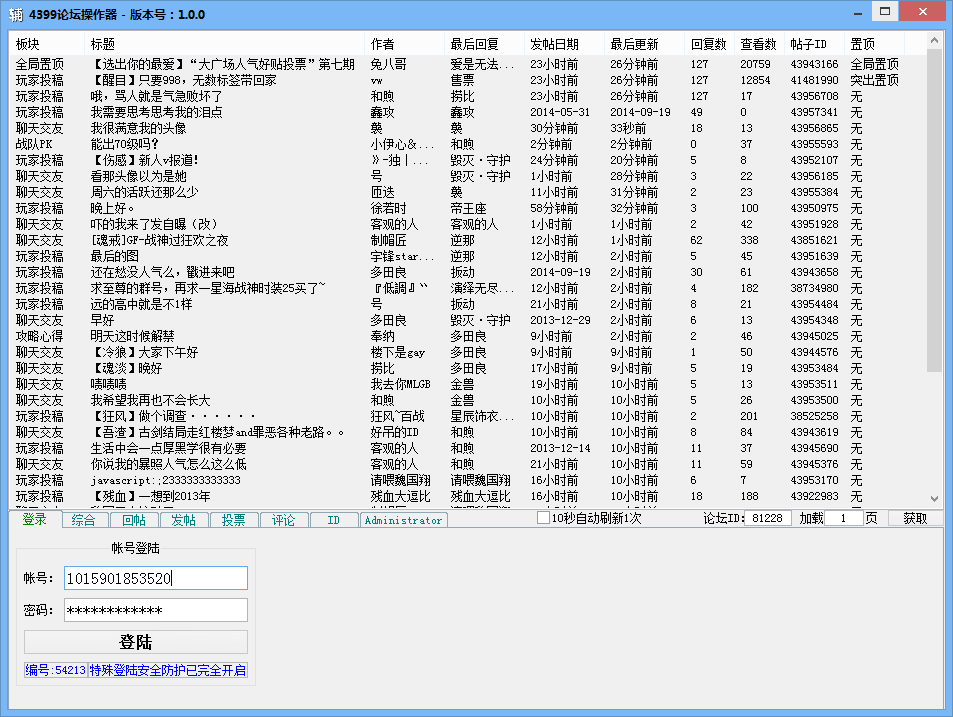
Task: Click the 论坛ID input field
Action: (768, 518)
